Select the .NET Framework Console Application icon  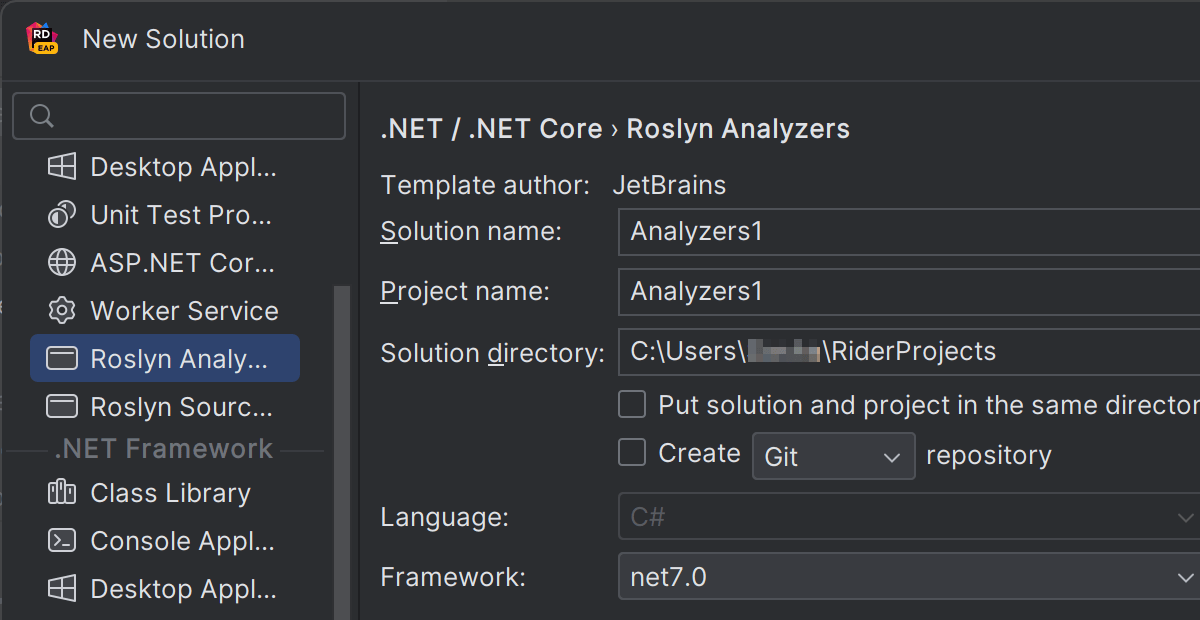pos(62,541)
